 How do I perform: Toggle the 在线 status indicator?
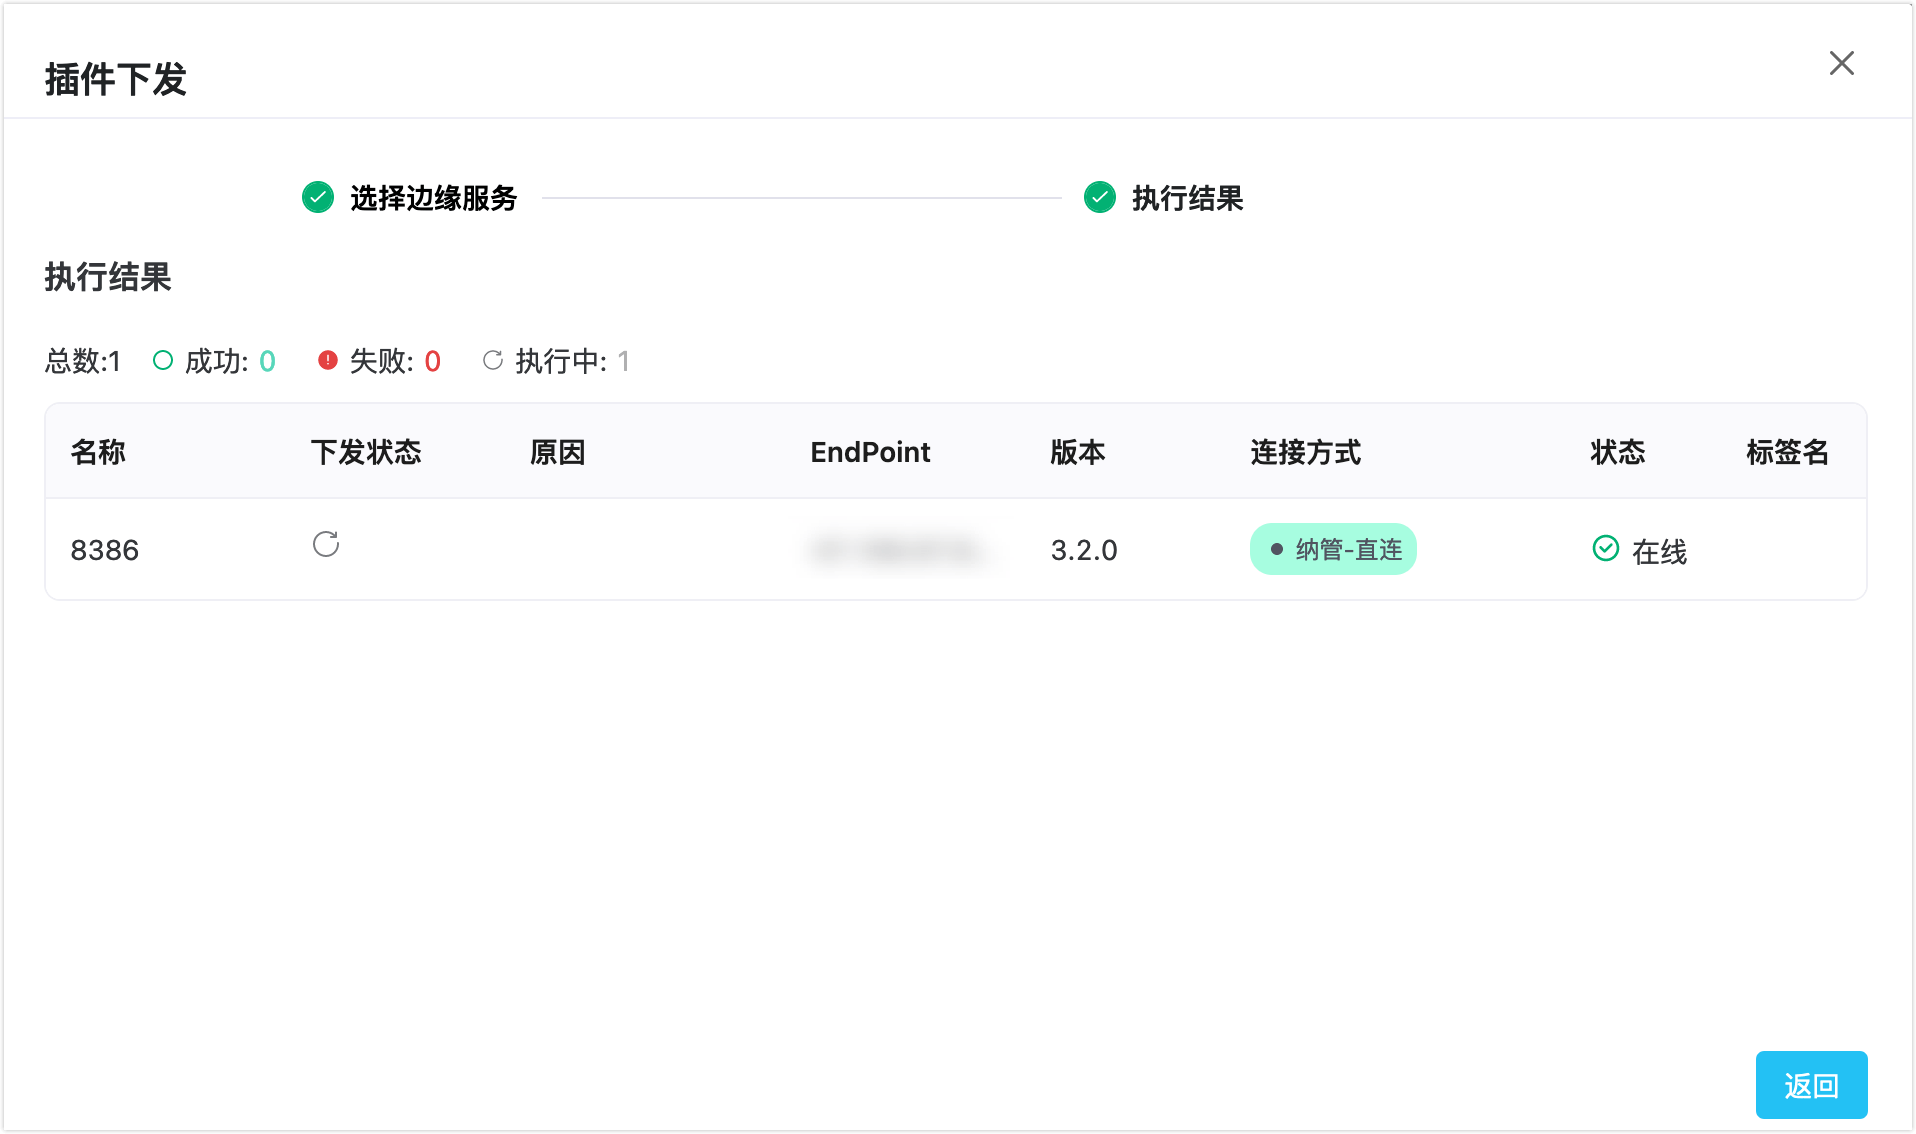coord(1640,549)
